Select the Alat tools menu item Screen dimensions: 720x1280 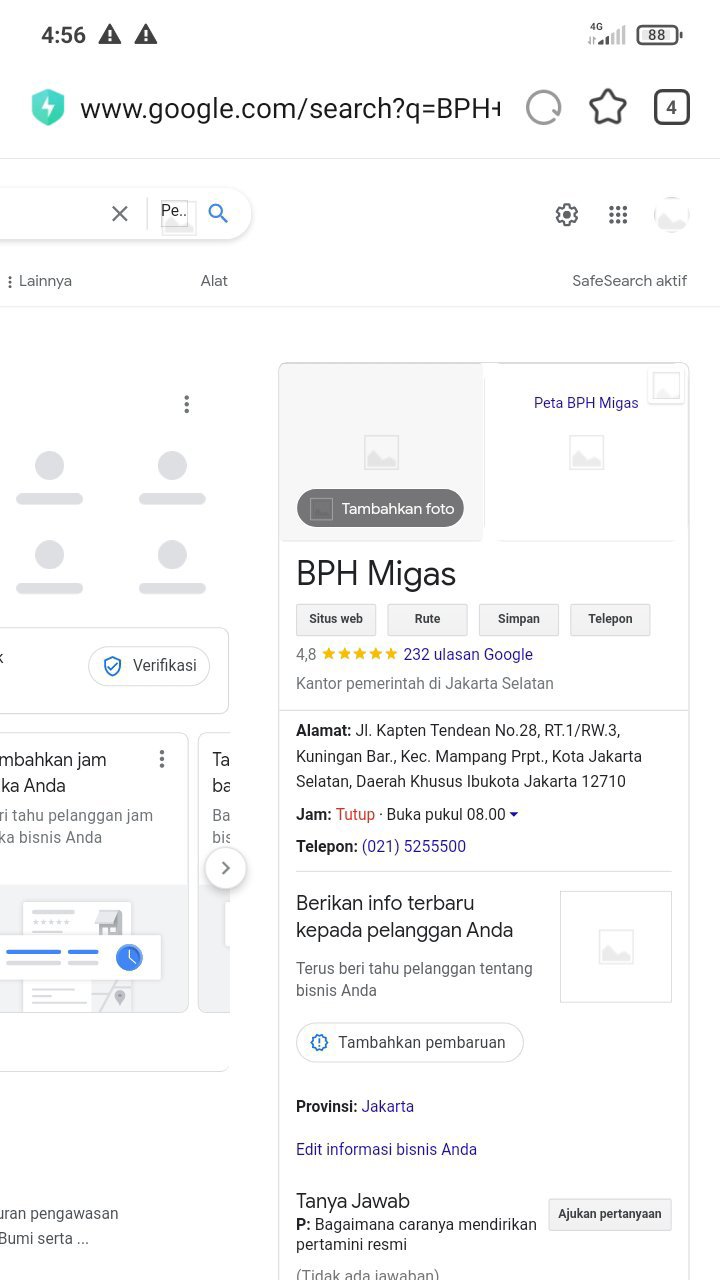214,281
